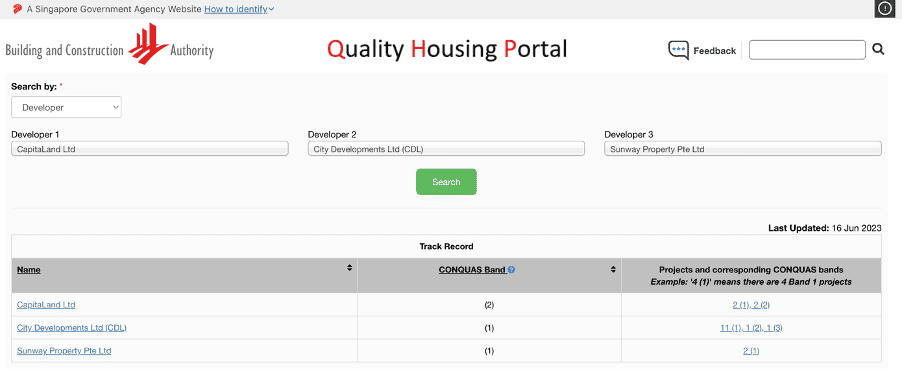
Task: Click the search magnifier icon
Action: [878, 49]
